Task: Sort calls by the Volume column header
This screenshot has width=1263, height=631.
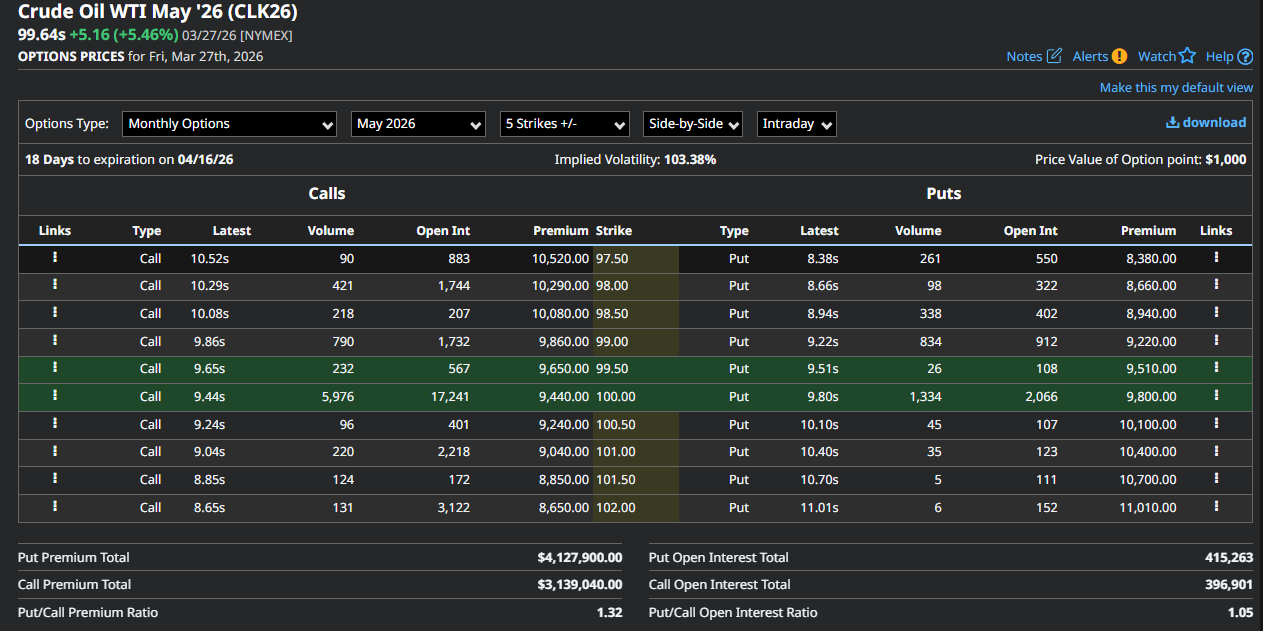Action: coord(330,231)
